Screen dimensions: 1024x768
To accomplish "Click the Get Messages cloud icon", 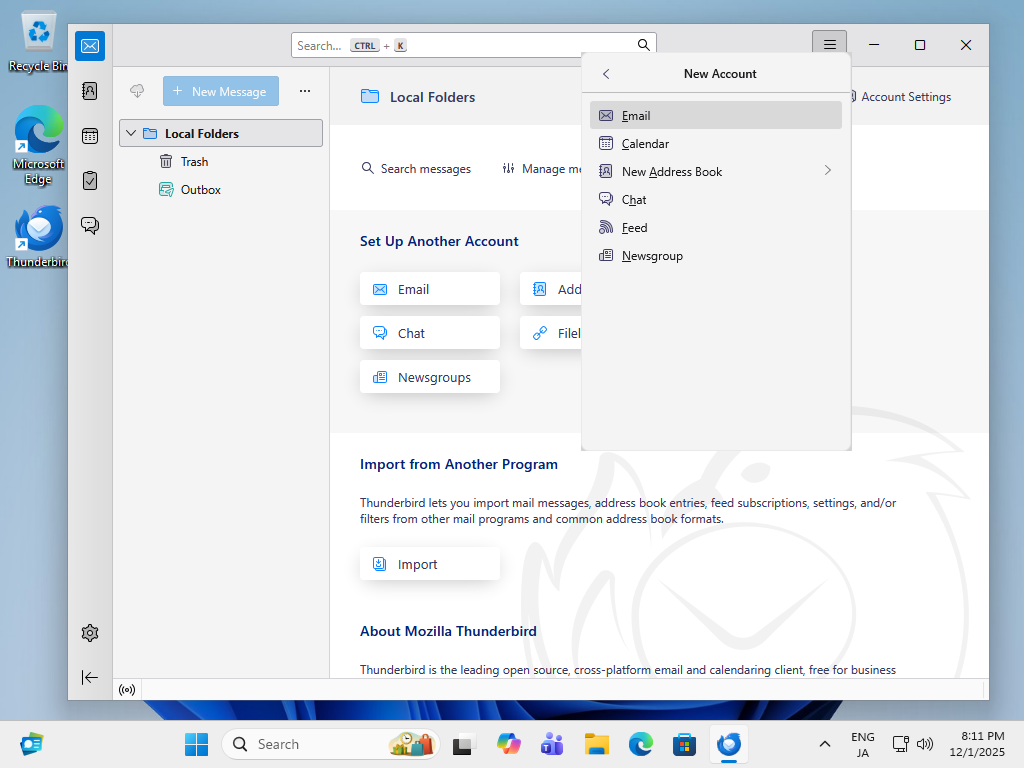I will 138,91.
